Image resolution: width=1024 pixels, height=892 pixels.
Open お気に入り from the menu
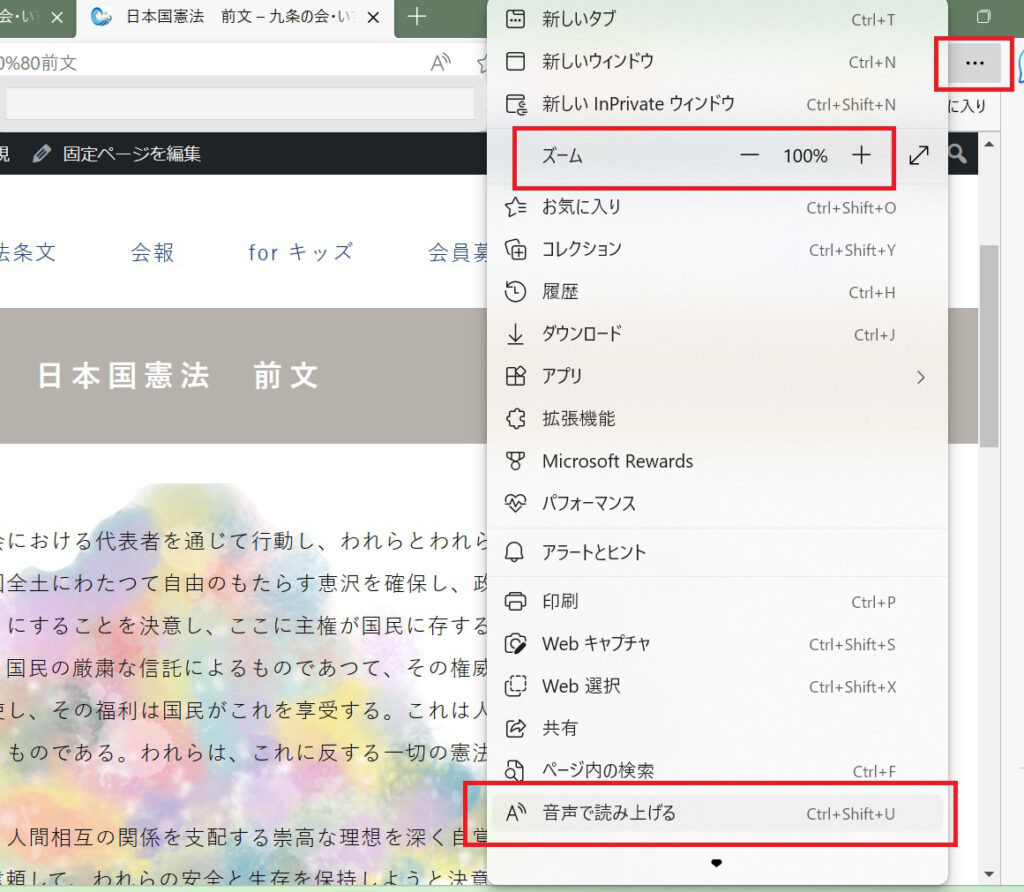[x=716, y=207]
